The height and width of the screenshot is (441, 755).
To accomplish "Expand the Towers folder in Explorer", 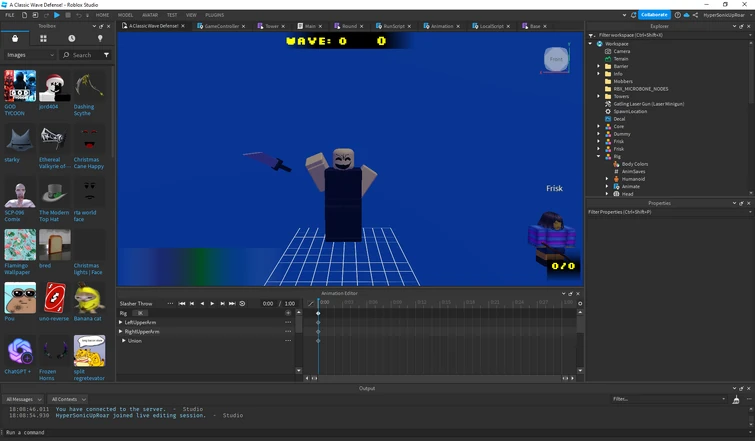I will pos(599,96).
